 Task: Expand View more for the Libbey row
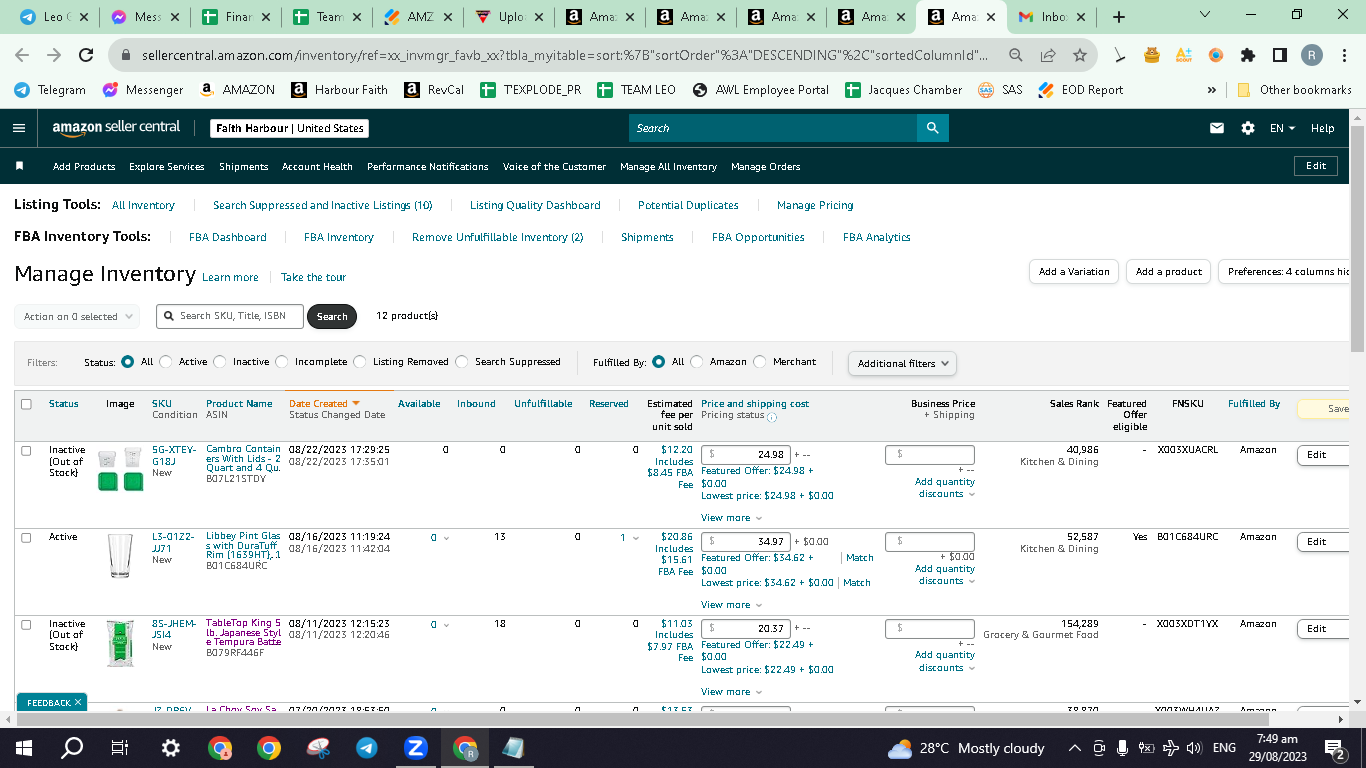click(731, 605)
